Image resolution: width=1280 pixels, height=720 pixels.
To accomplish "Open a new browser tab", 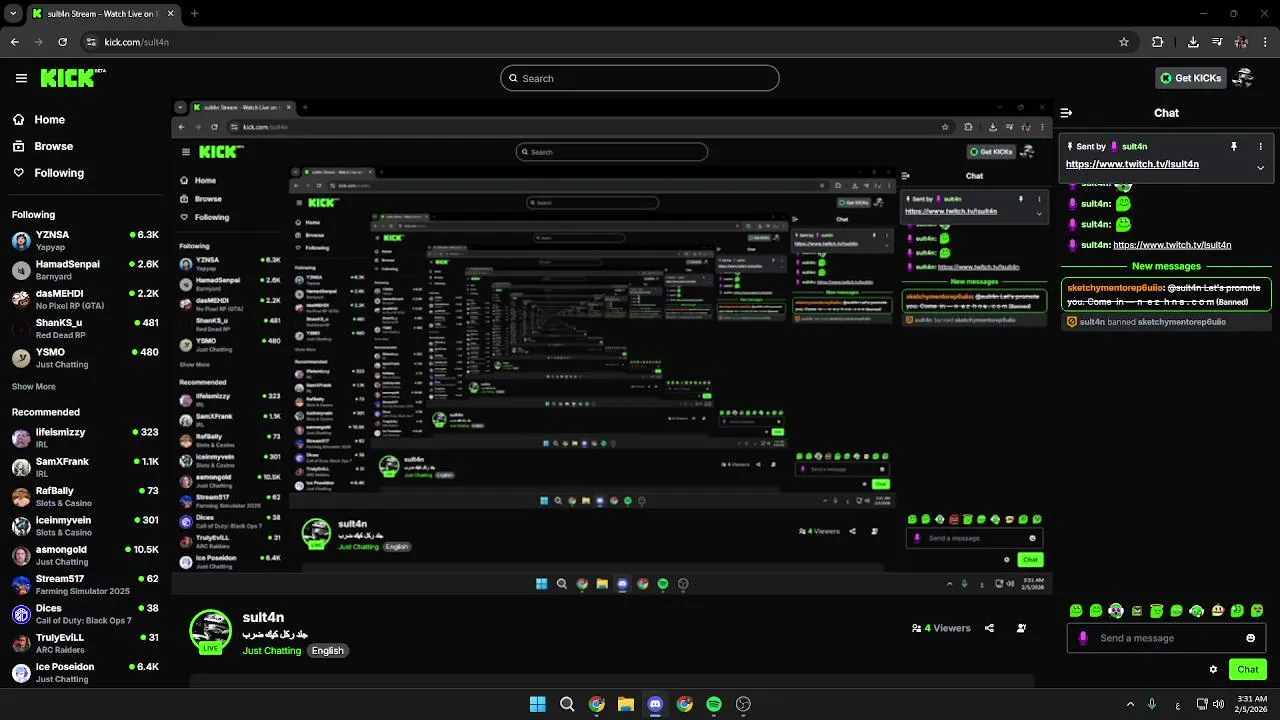I will (194, 14).
